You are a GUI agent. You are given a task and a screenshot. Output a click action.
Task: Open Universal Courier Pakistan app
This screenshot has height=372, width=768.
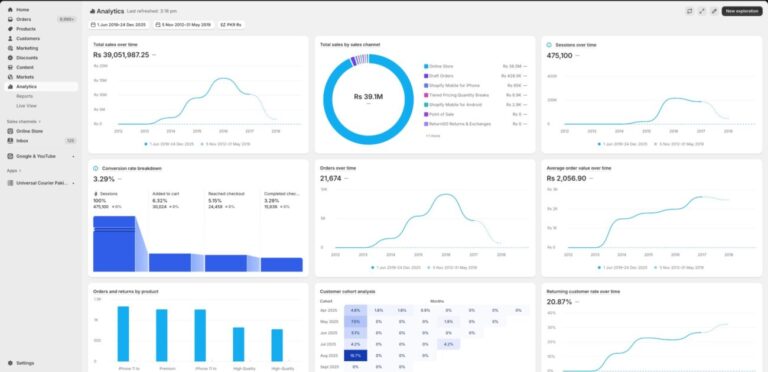[x=41, y=183]
